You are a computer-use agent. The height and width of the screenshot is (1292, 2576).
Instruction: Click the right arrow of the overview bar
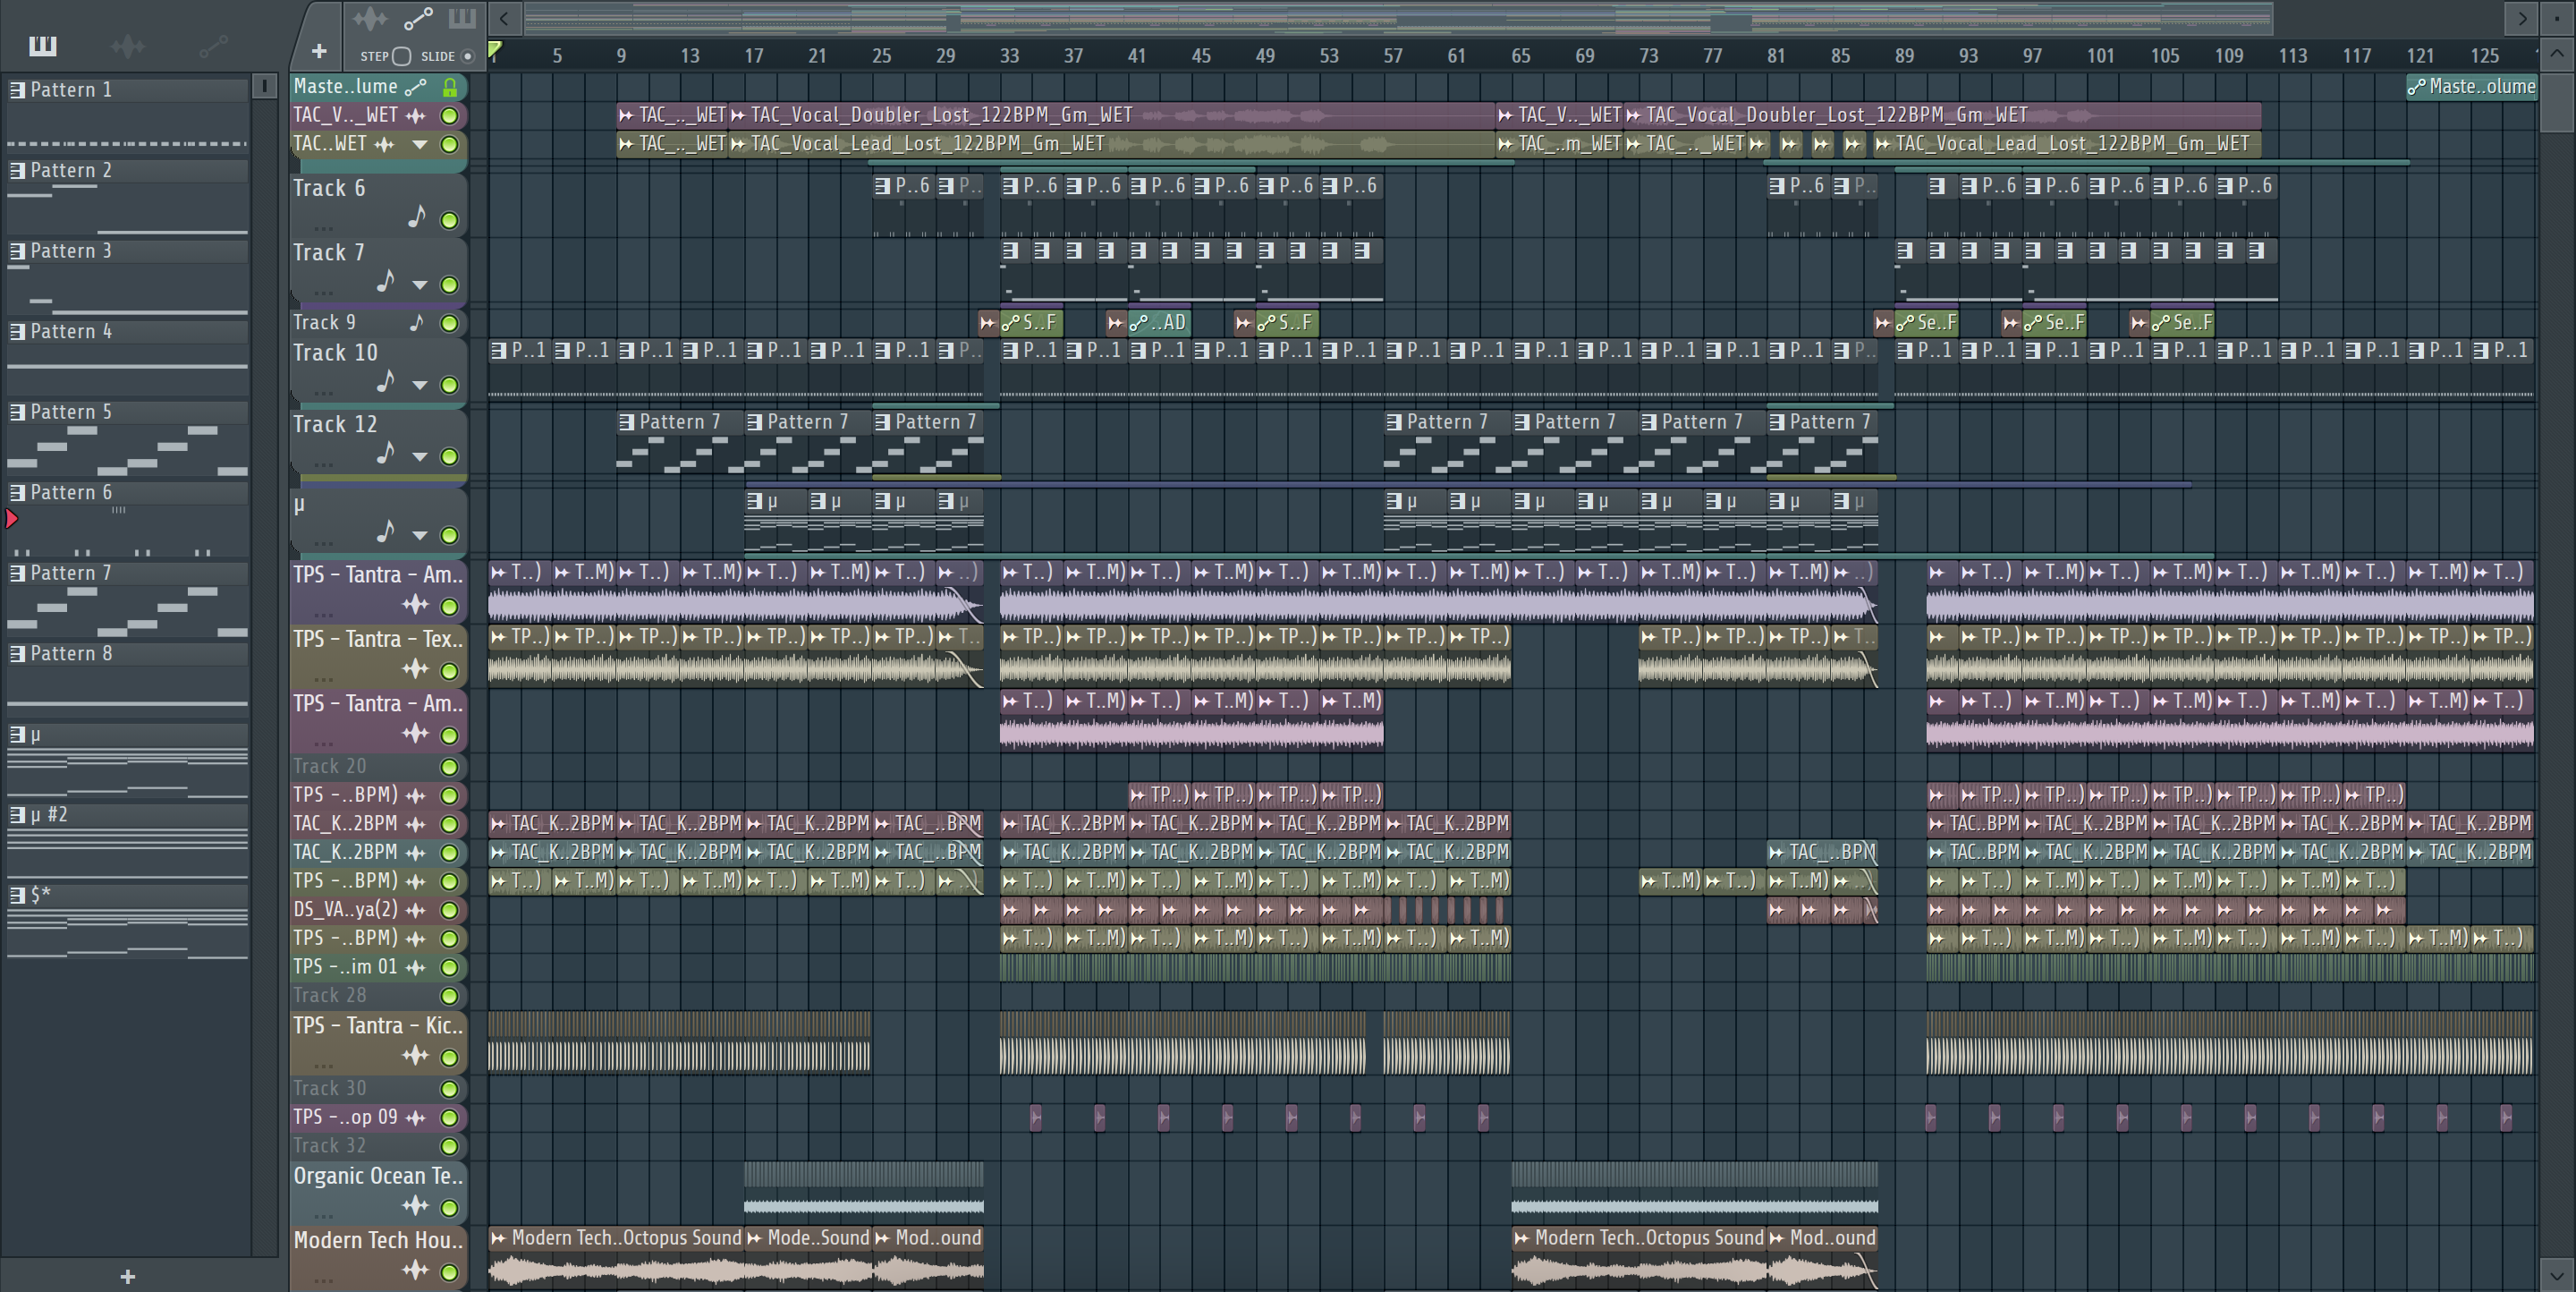[x=2522, y=18]
